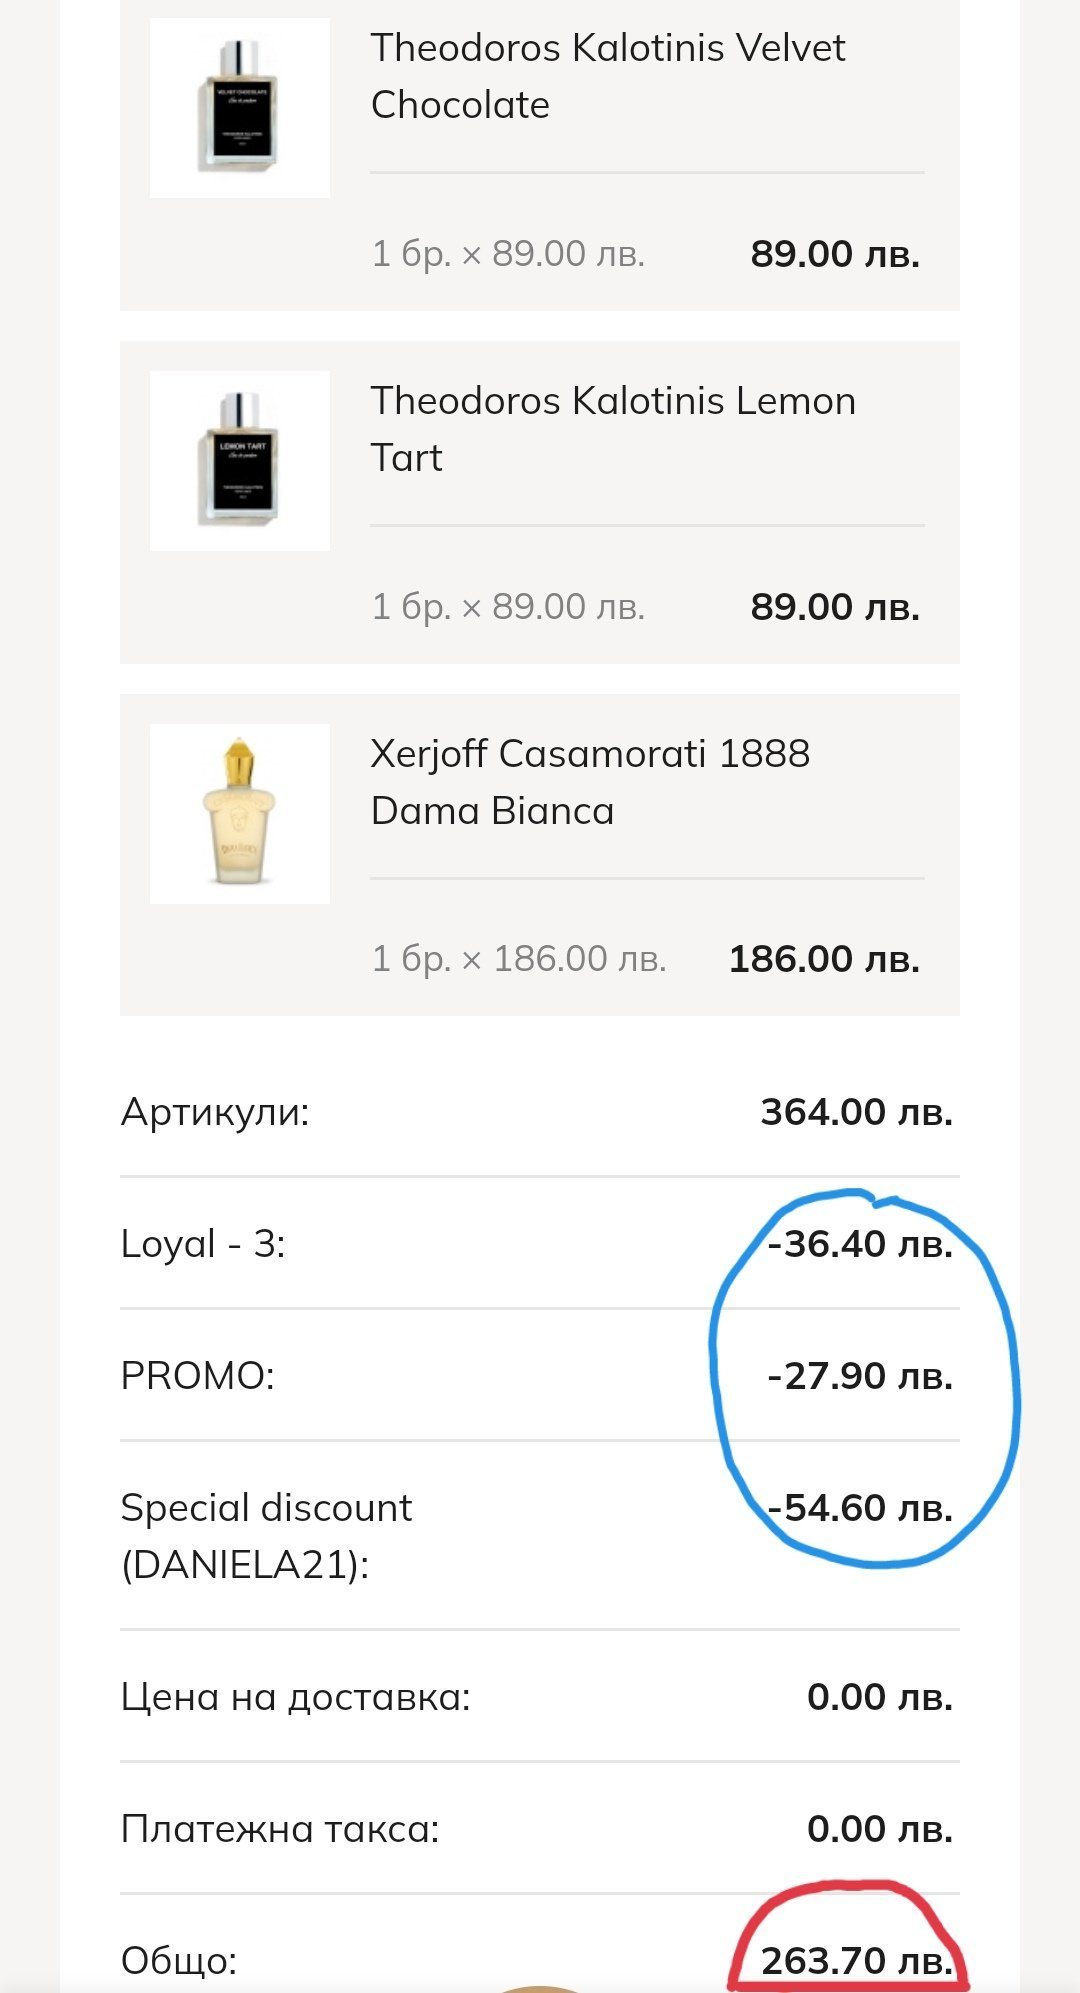Click the Артикули subtotal 364.00 лв.
This screenshot has width=1080, height=1993.
coord(856,1112)
